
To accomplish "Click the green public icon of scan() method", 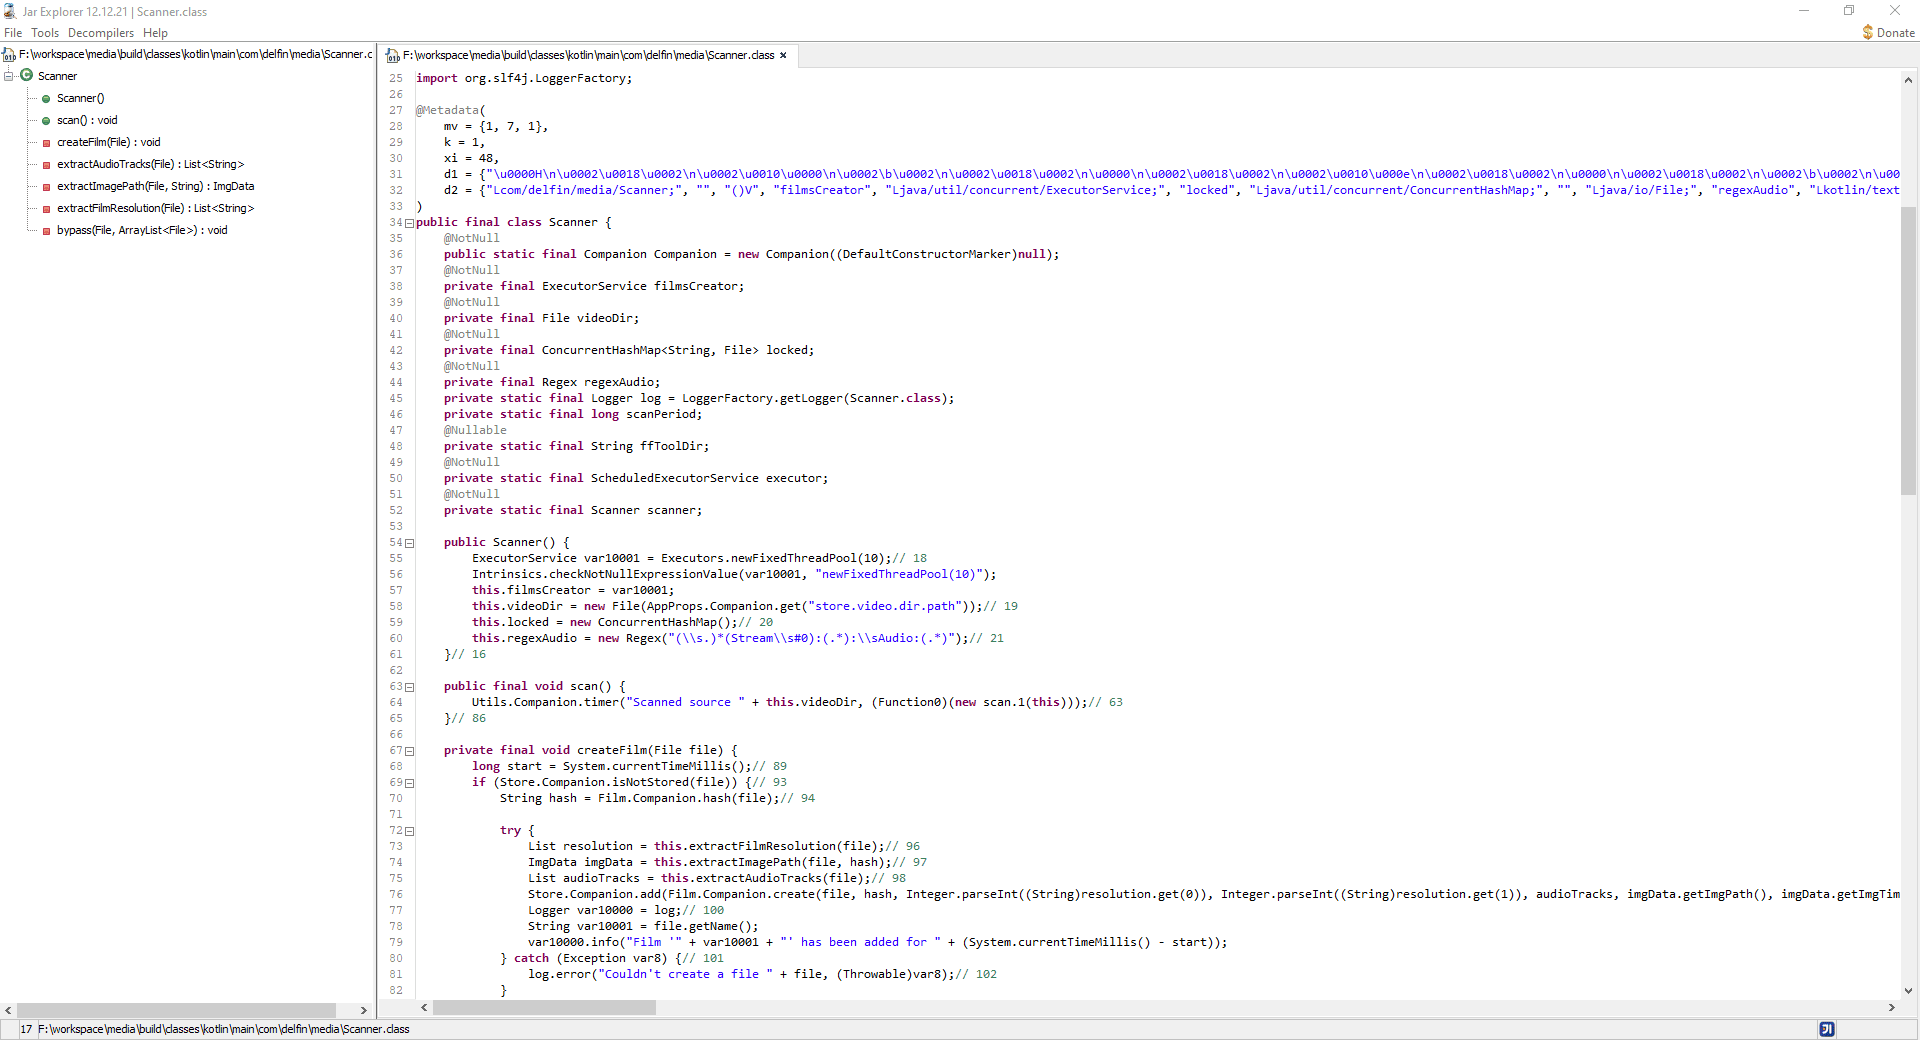I will (x=46, y=120).
